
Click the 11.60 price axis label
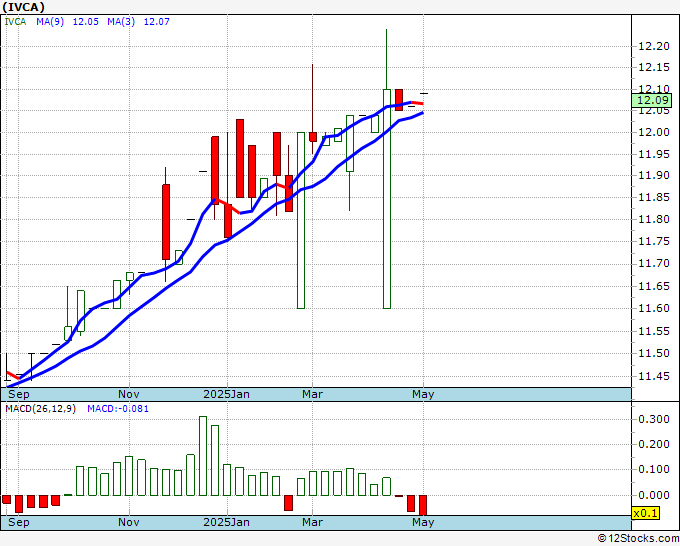pyautogui.click(x=654, y=308)
